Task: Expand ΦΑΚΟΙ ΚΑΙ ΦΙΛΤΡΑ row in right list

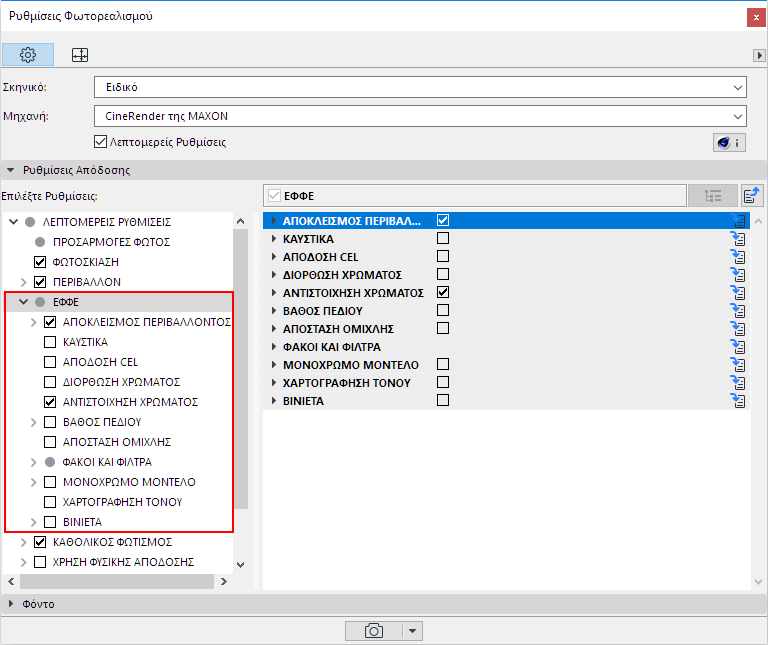Action: pyautogui.click(x=274, y=347)
